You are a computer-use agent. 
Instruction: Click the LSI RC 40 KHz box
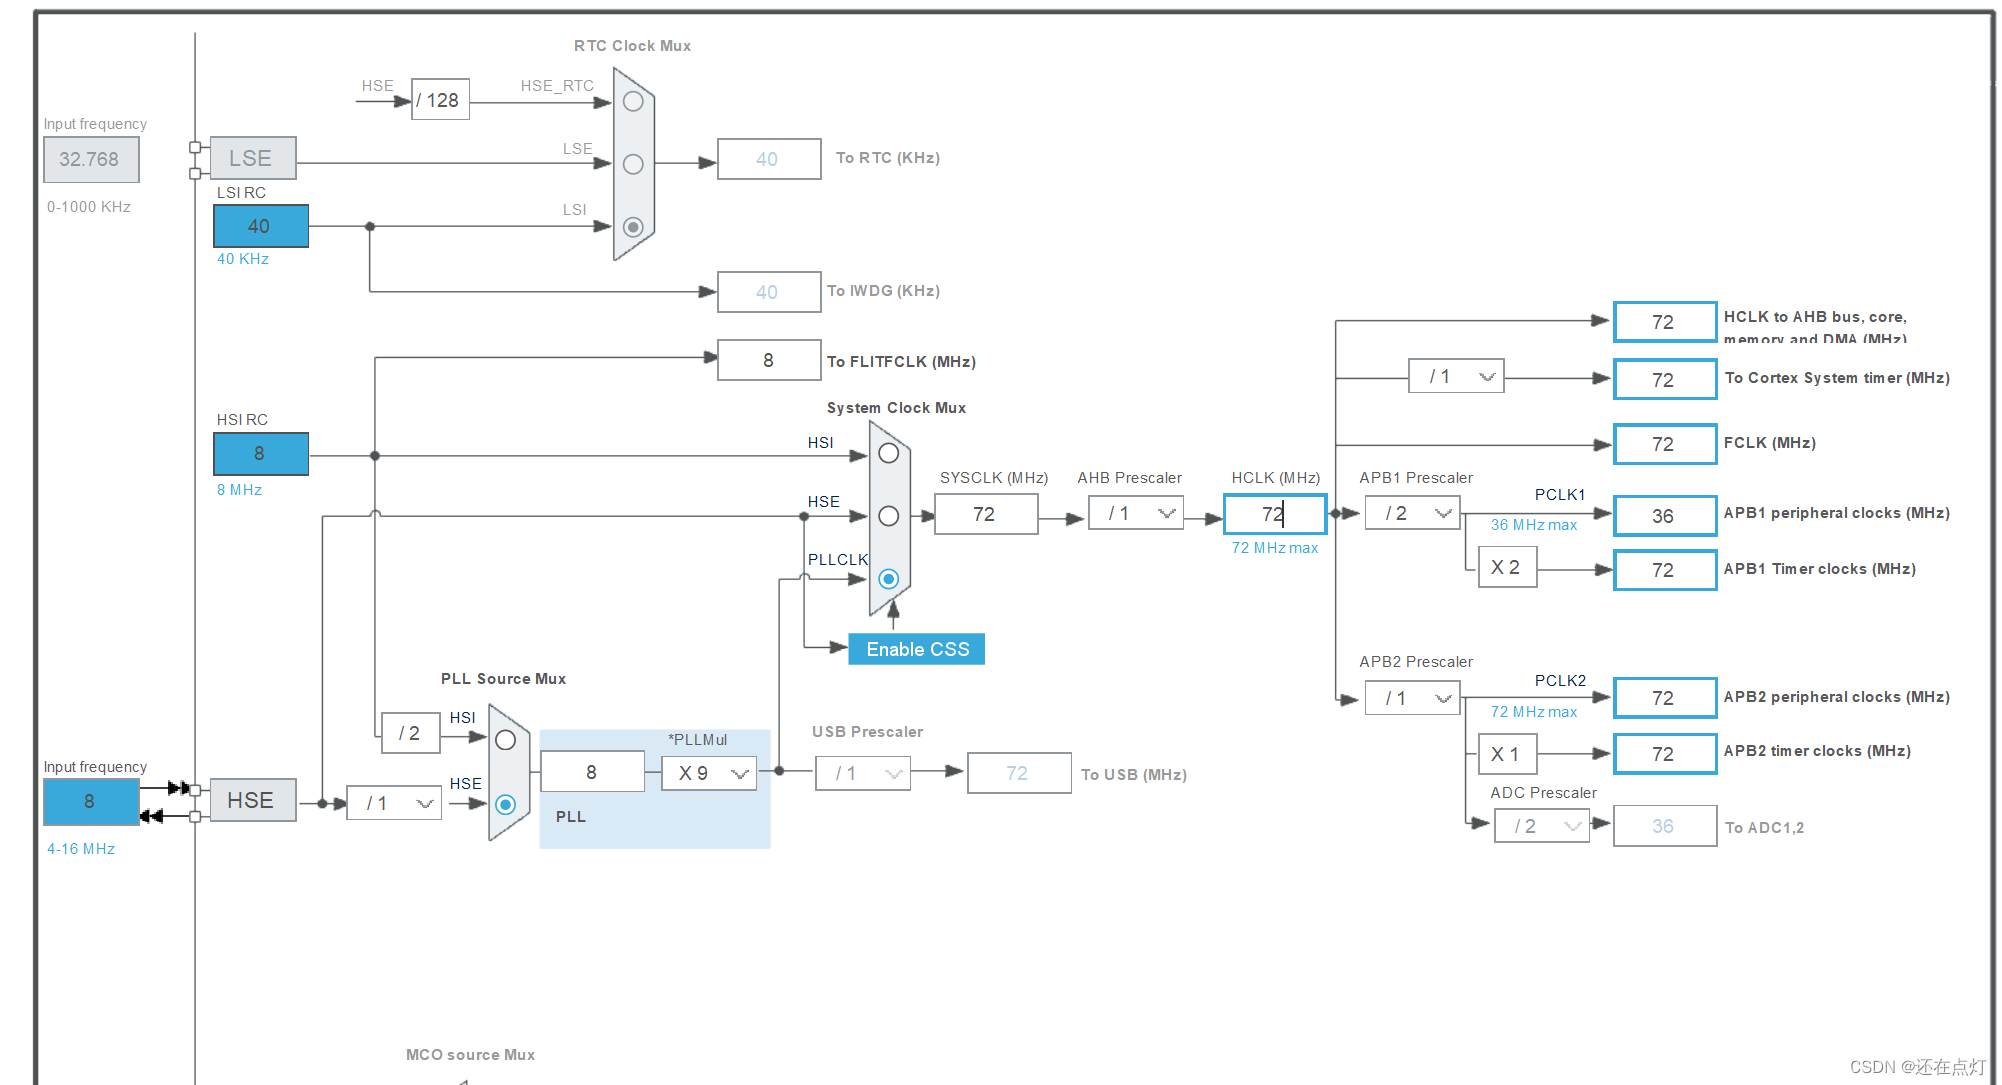pyautogui.click(x=260, y=226)
